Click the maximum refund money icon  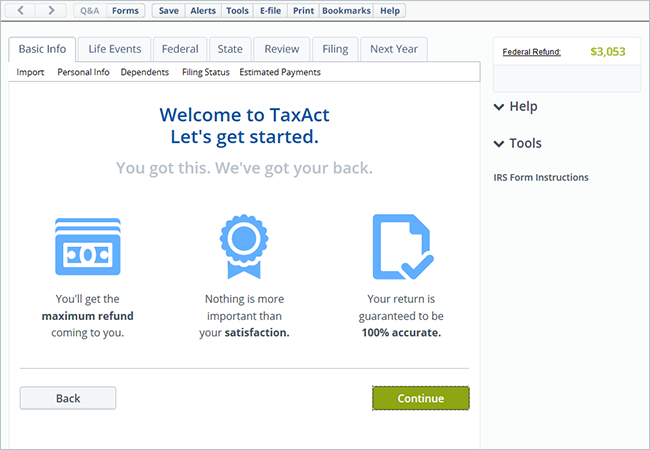coord(88,246)
